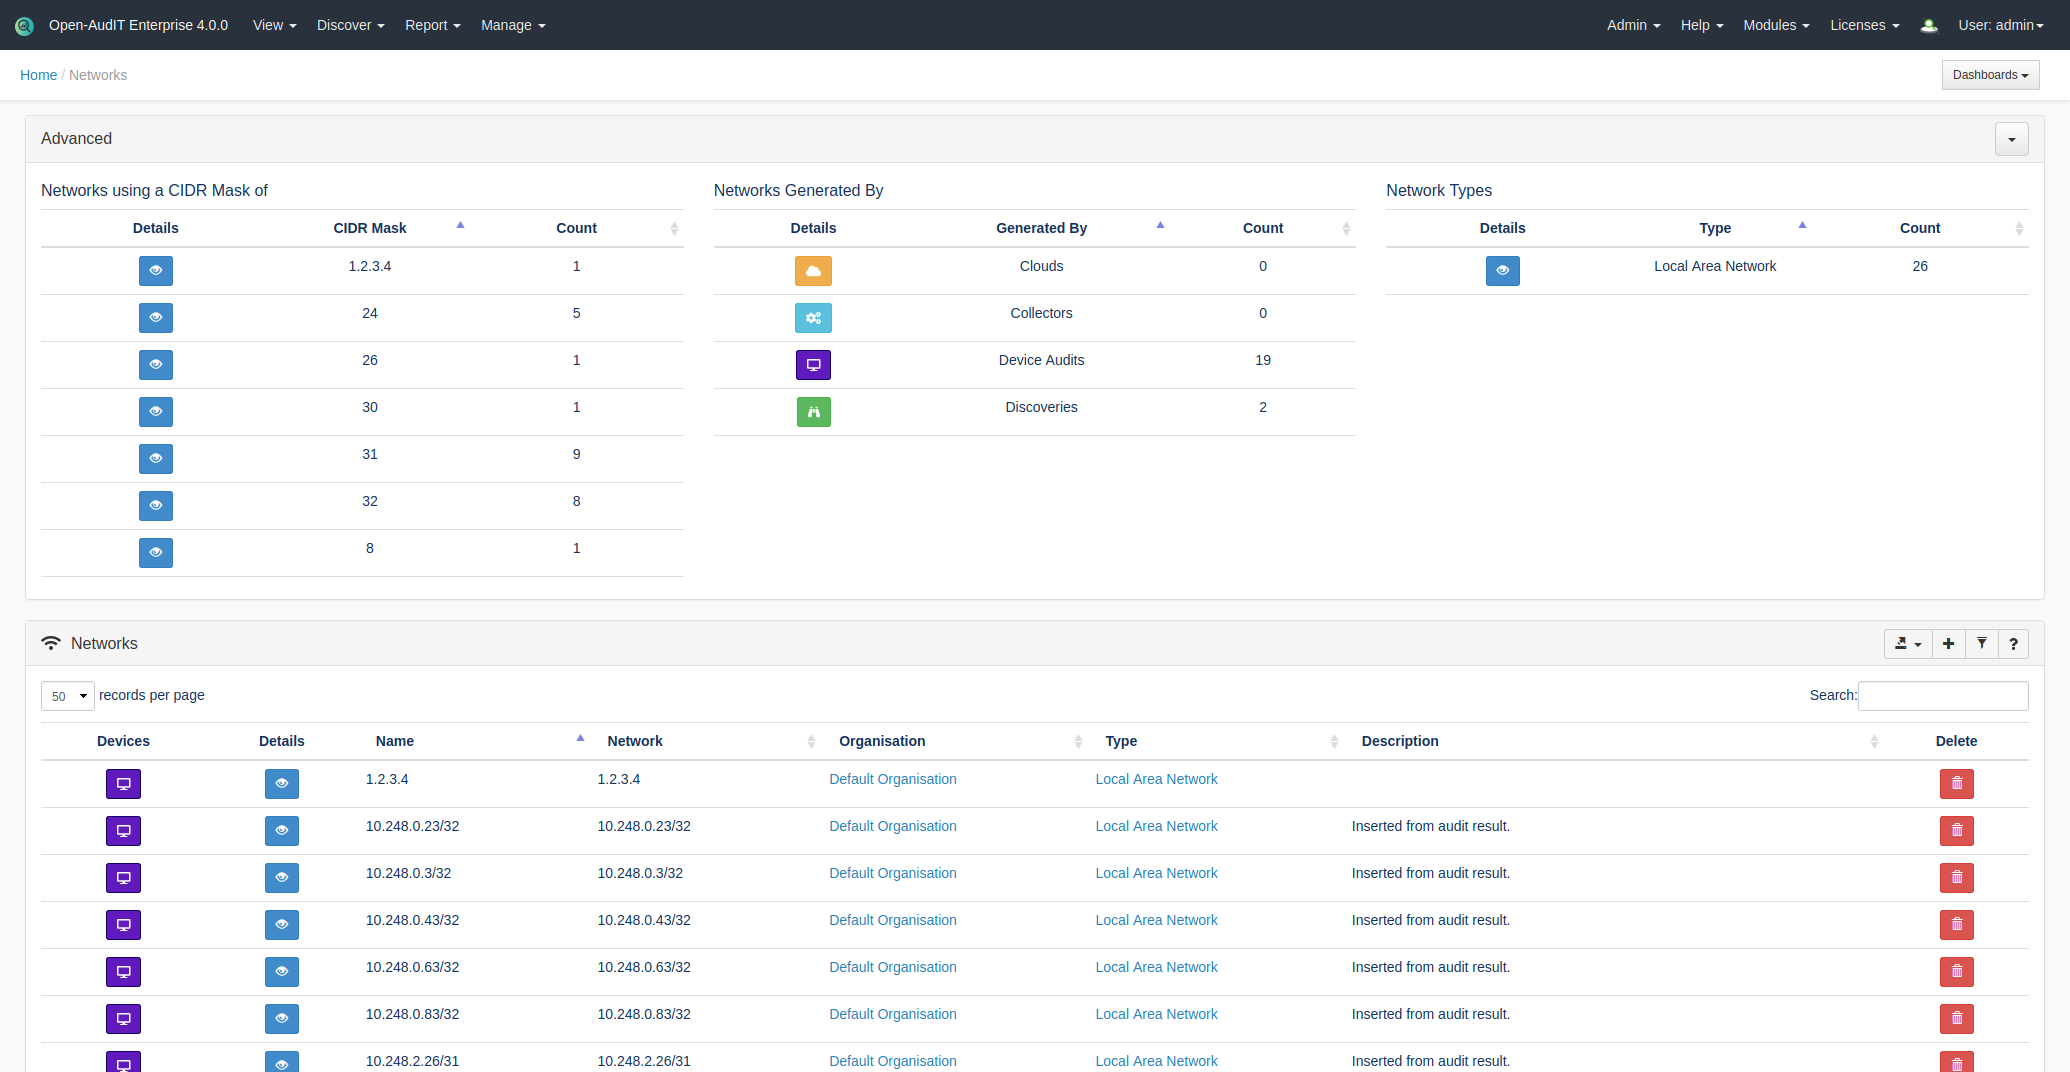Sort Networks table by Description header
This screenshot has width=2070, height=1072.
click(x=1615, y=741)
